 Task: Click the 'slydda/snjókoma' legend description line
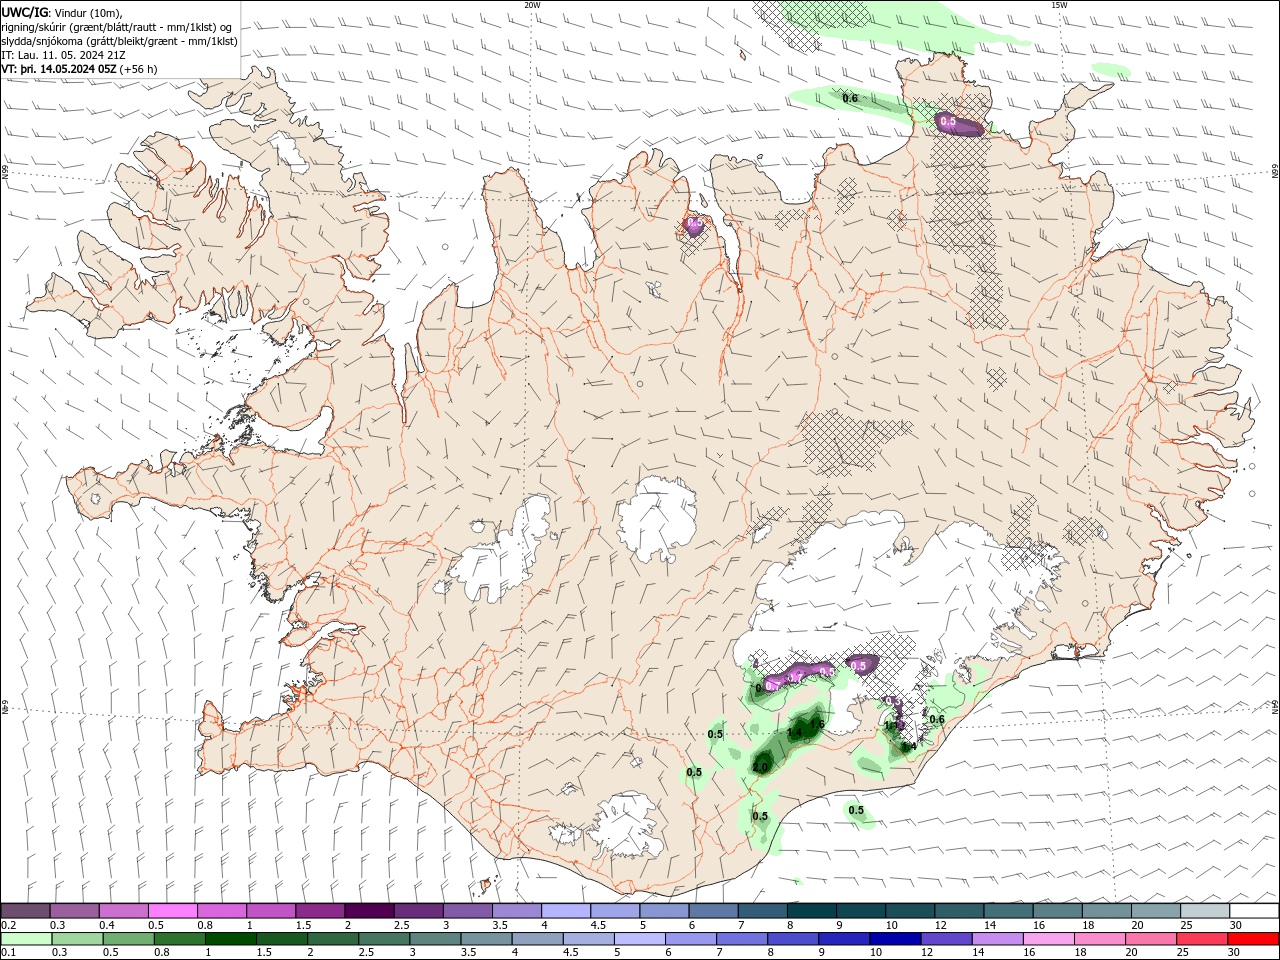point(119,41)
